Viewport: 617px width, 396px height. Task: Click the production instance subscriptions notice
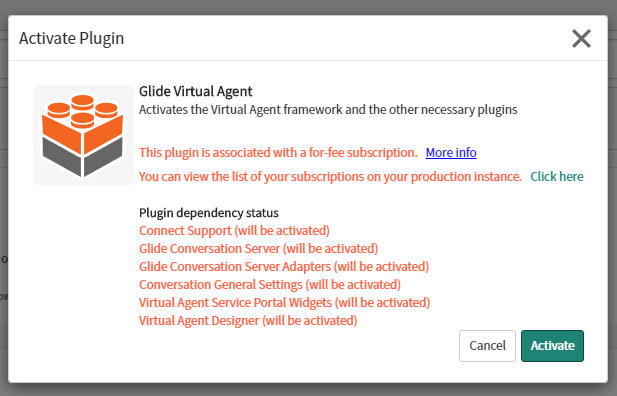coord(331,177)
